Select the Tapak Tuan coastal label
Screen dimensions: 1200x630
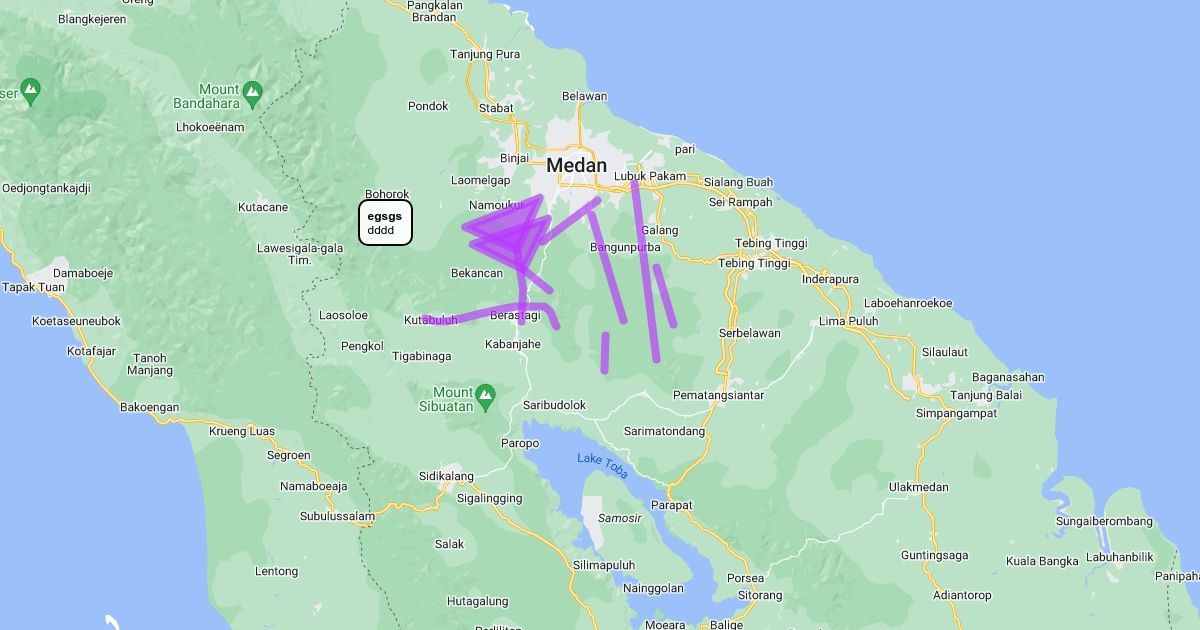coord(33,287)
